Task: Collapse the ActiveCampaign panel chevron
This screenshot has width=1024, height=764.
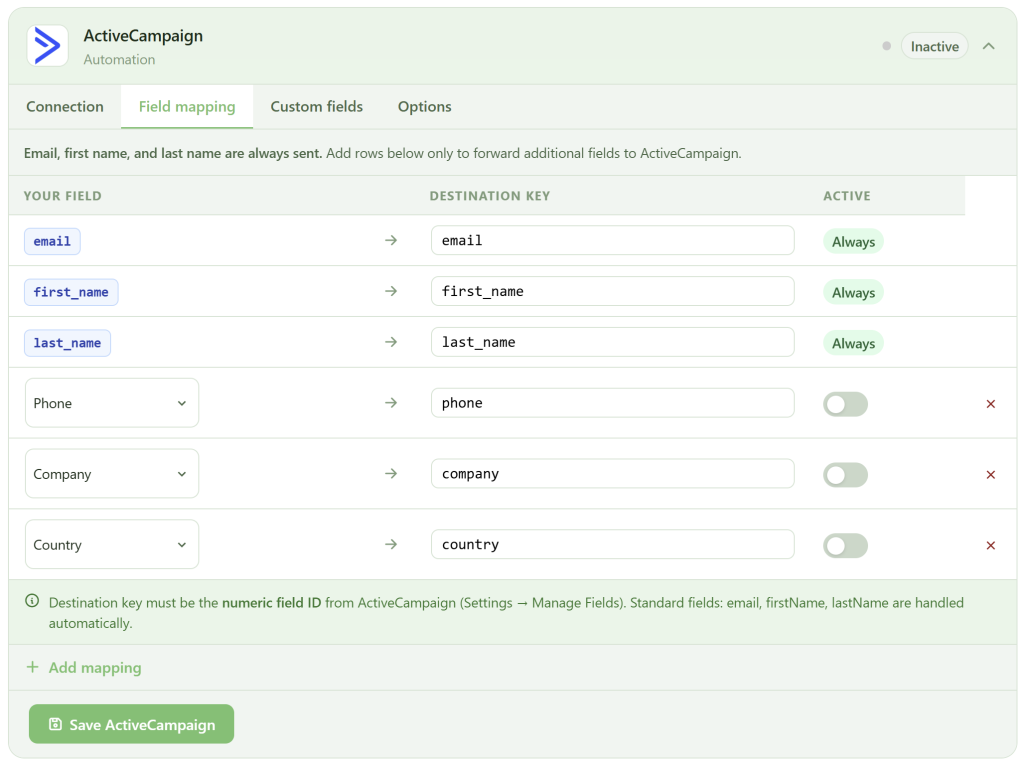Action: tap(989, 46)
